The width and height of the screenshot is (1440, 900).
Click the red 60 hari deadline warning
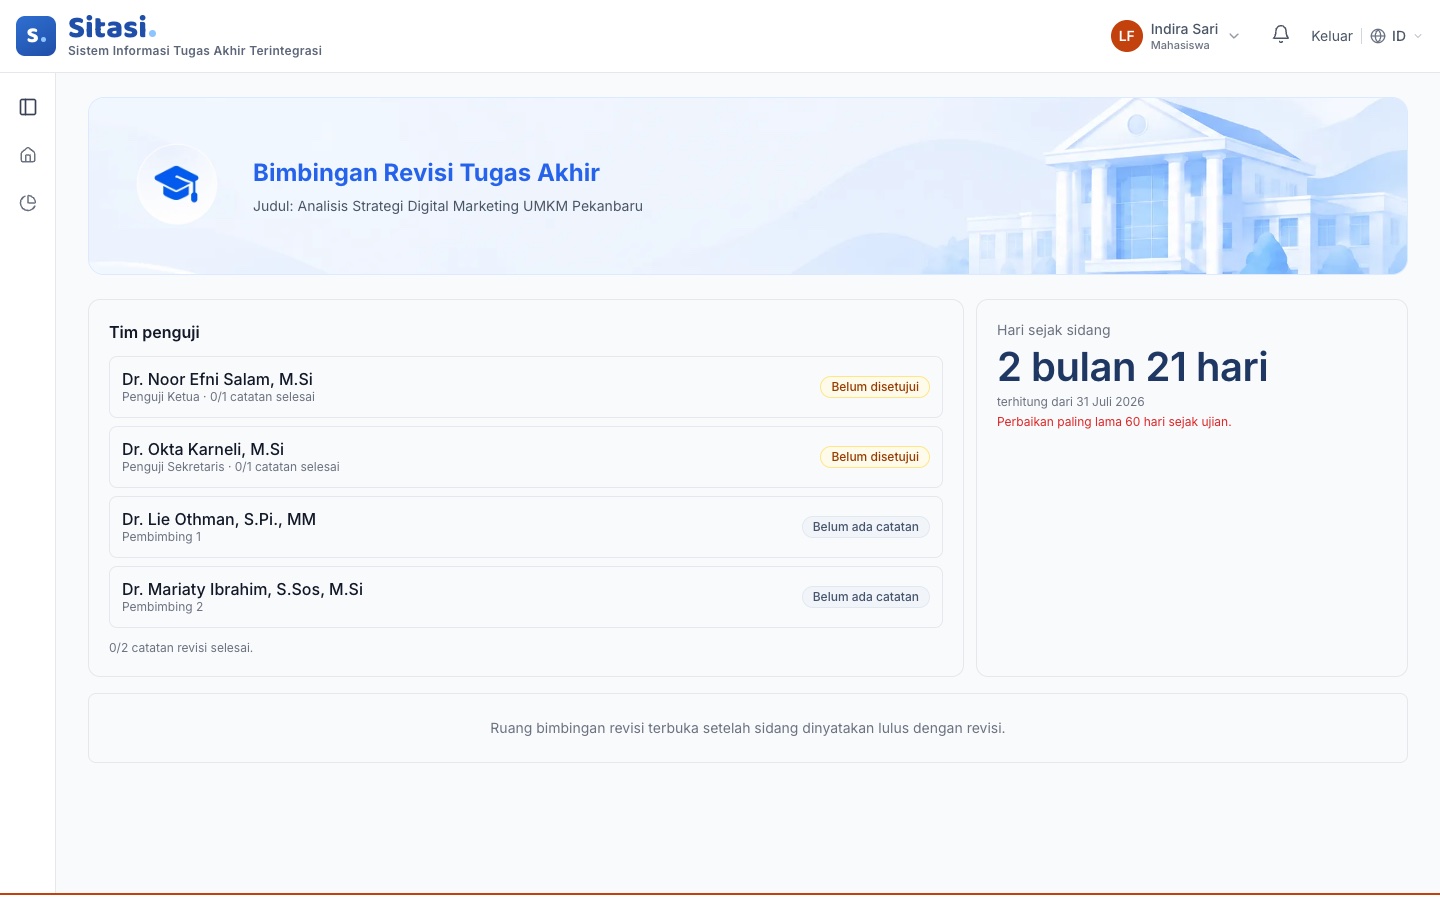(x=1114, y=422)
